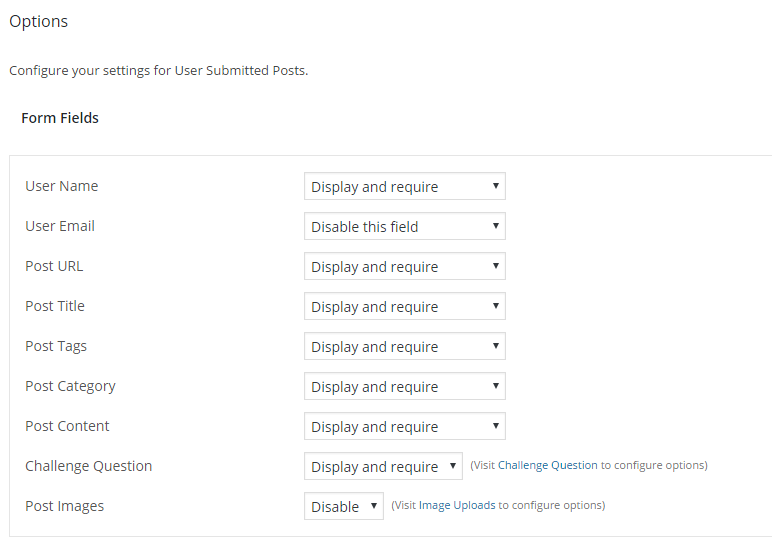Open the Post Images Disable dropdown
Screen dimensions: 772x549
click(343, 507)
